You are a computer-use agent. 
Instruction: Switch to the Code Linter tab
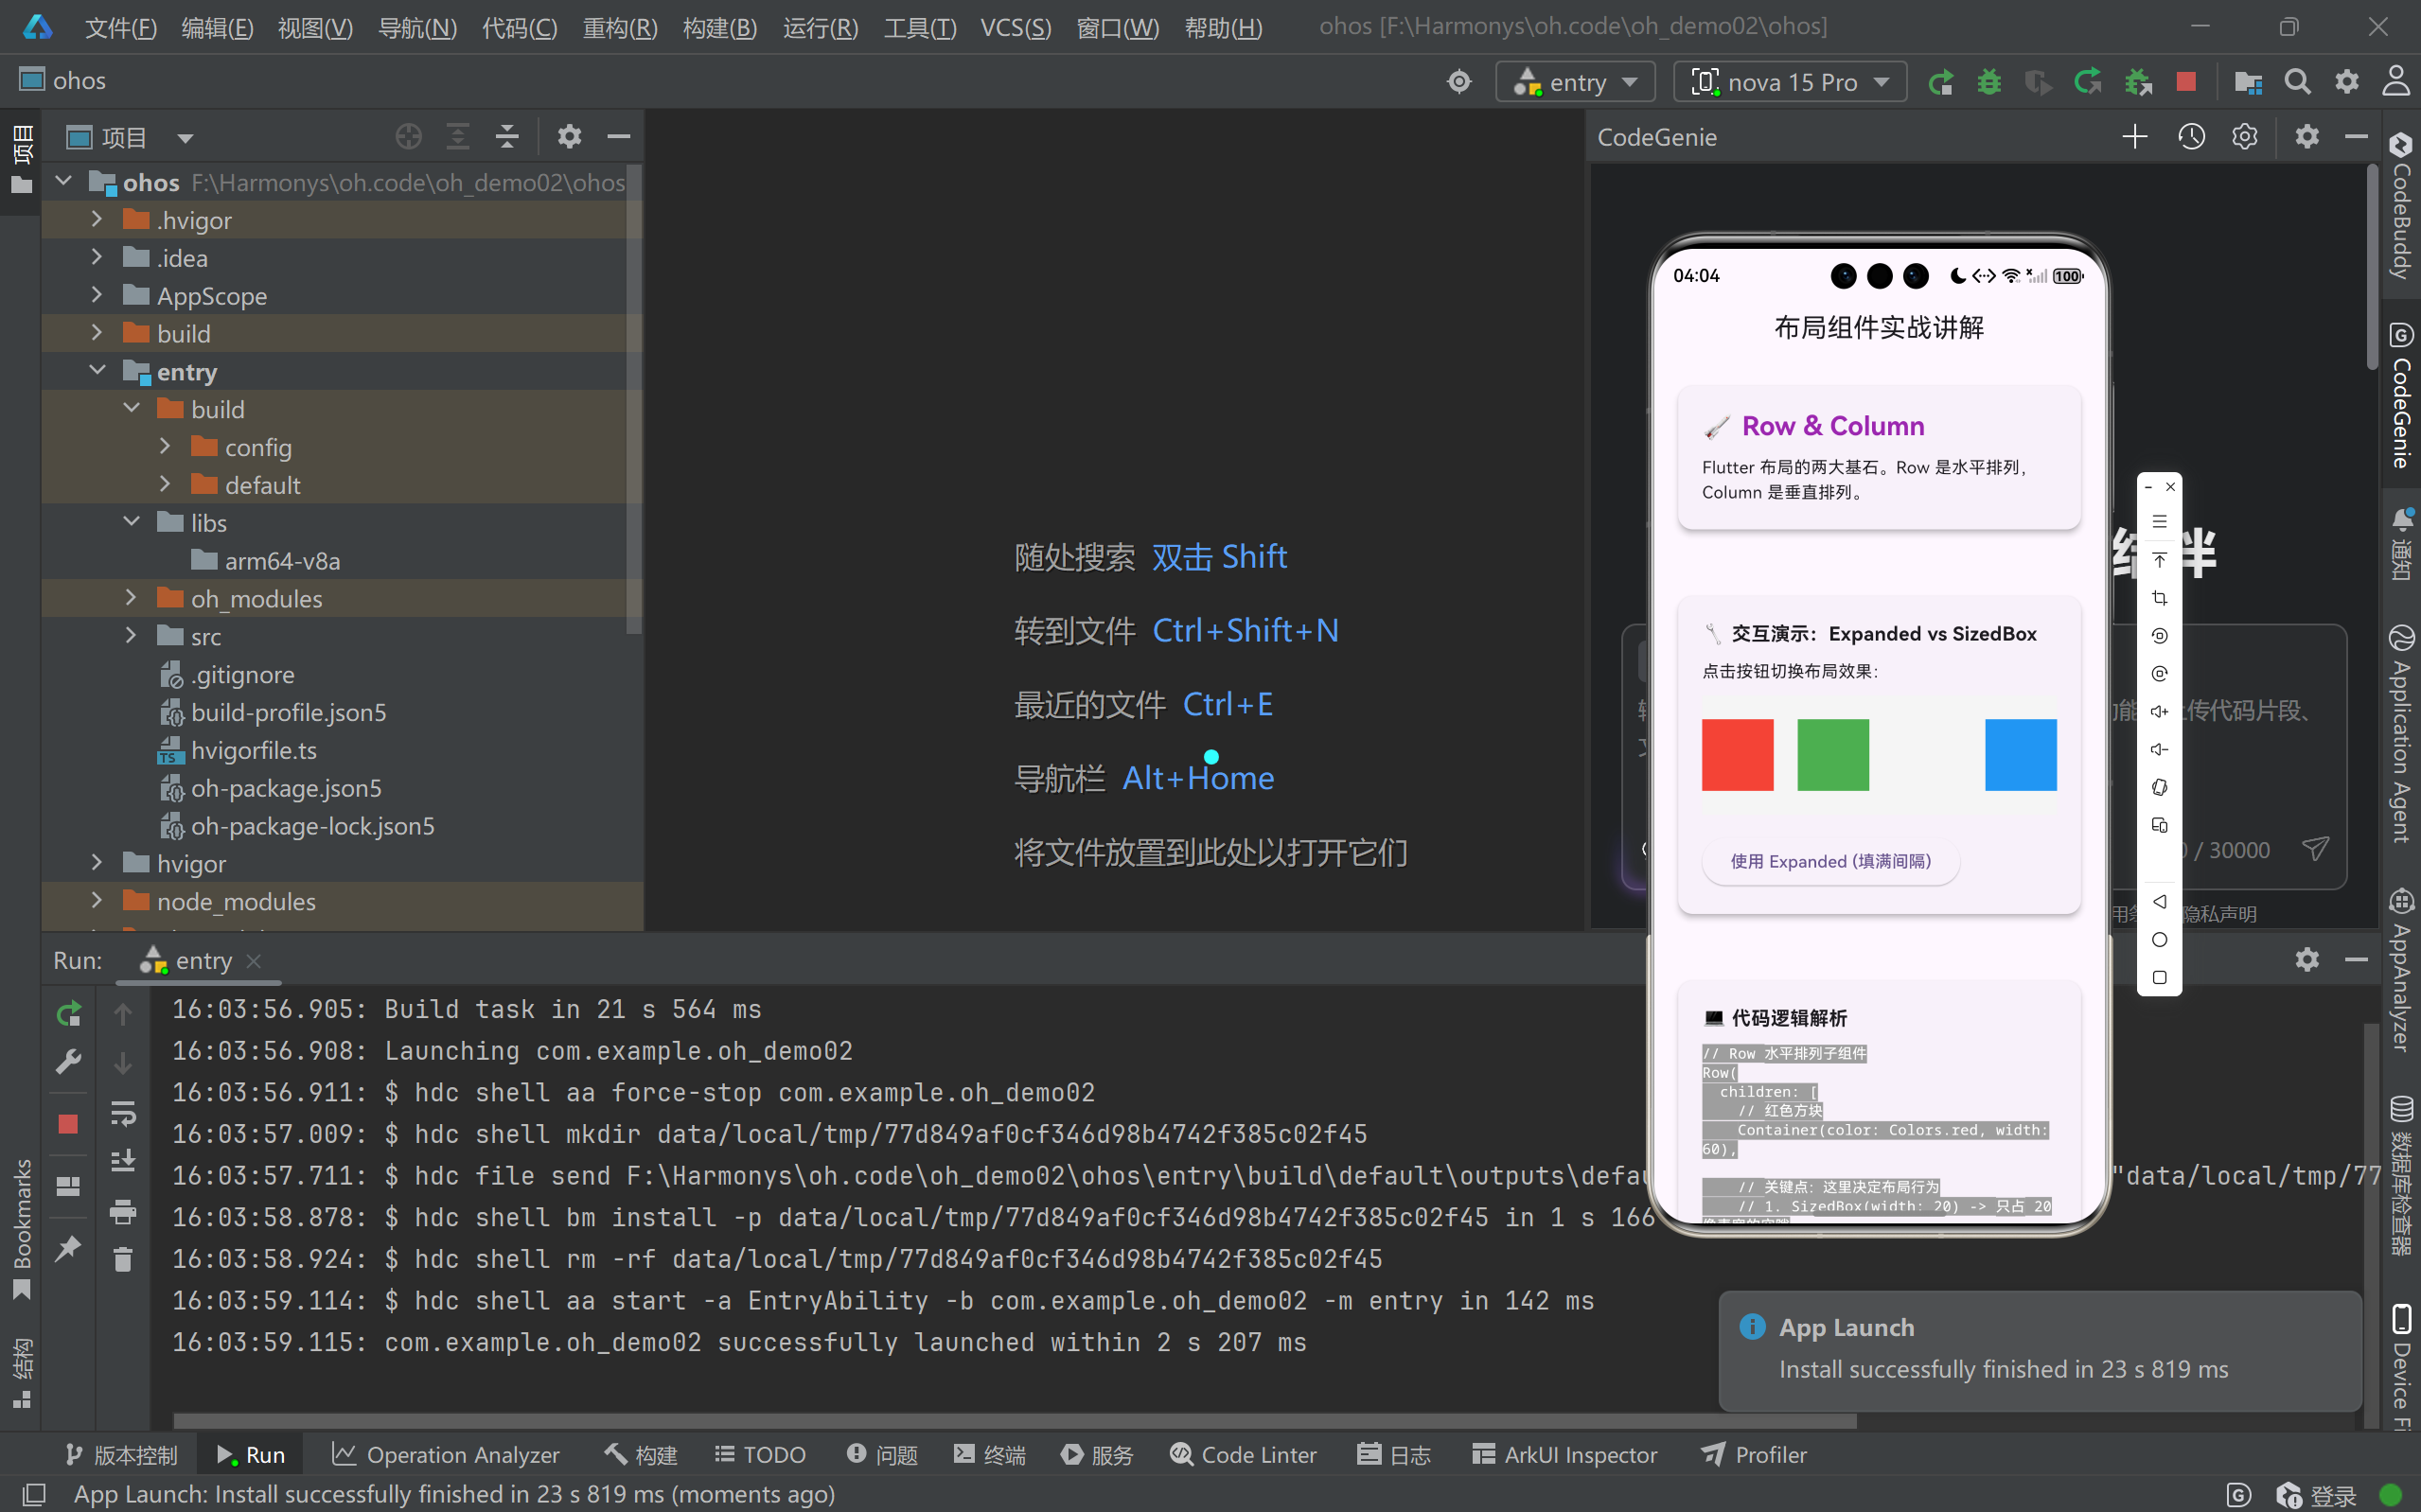tap(1243, 1455)
